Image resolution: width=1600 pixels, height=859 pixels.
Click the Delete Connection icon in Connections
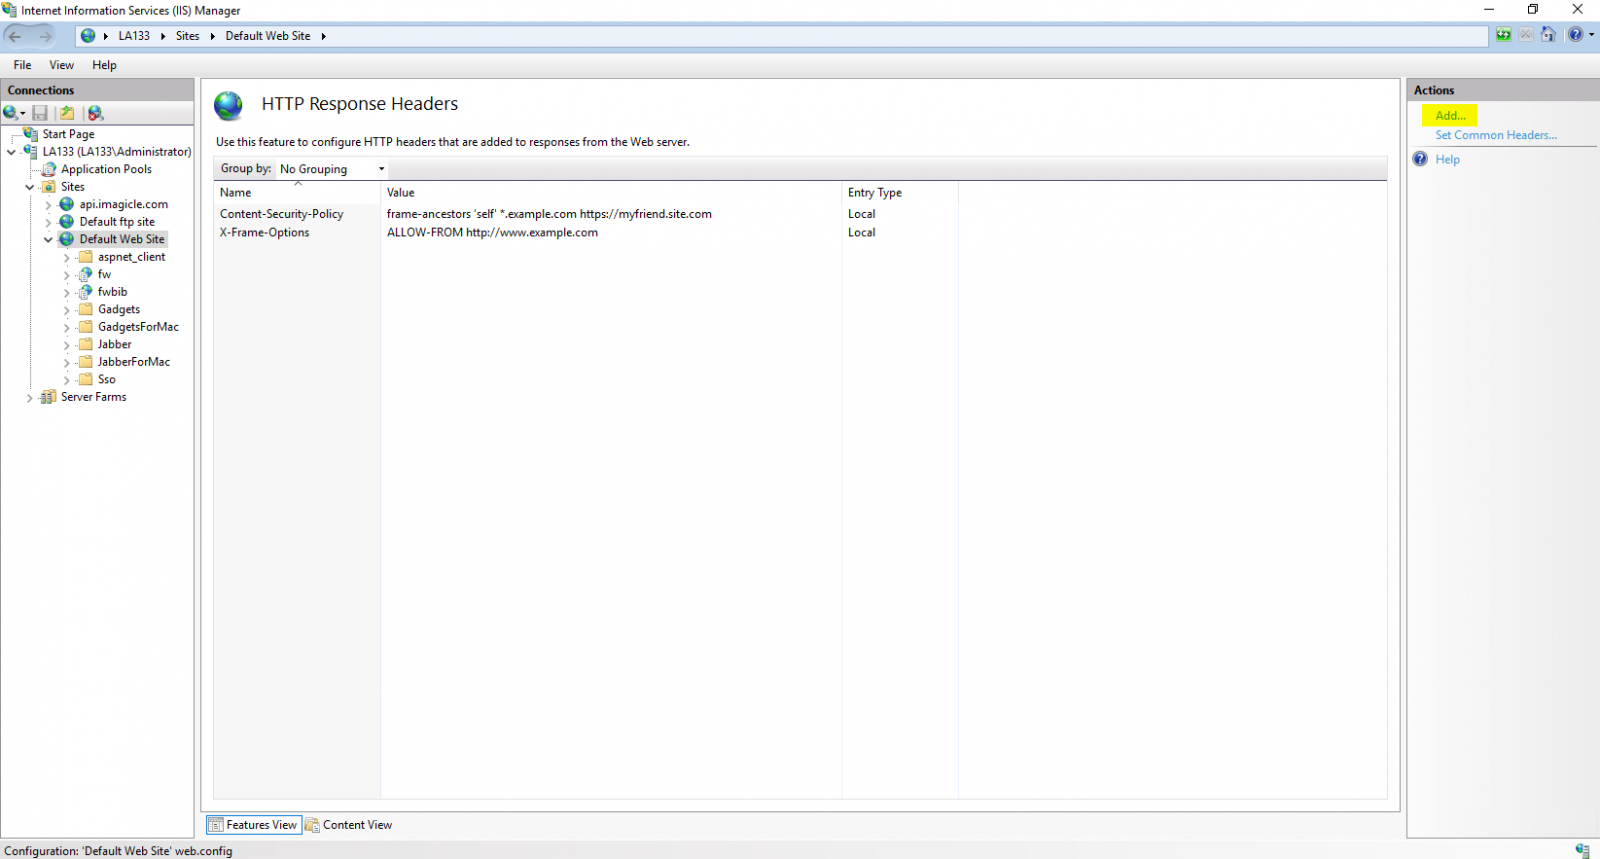(95, 113)
